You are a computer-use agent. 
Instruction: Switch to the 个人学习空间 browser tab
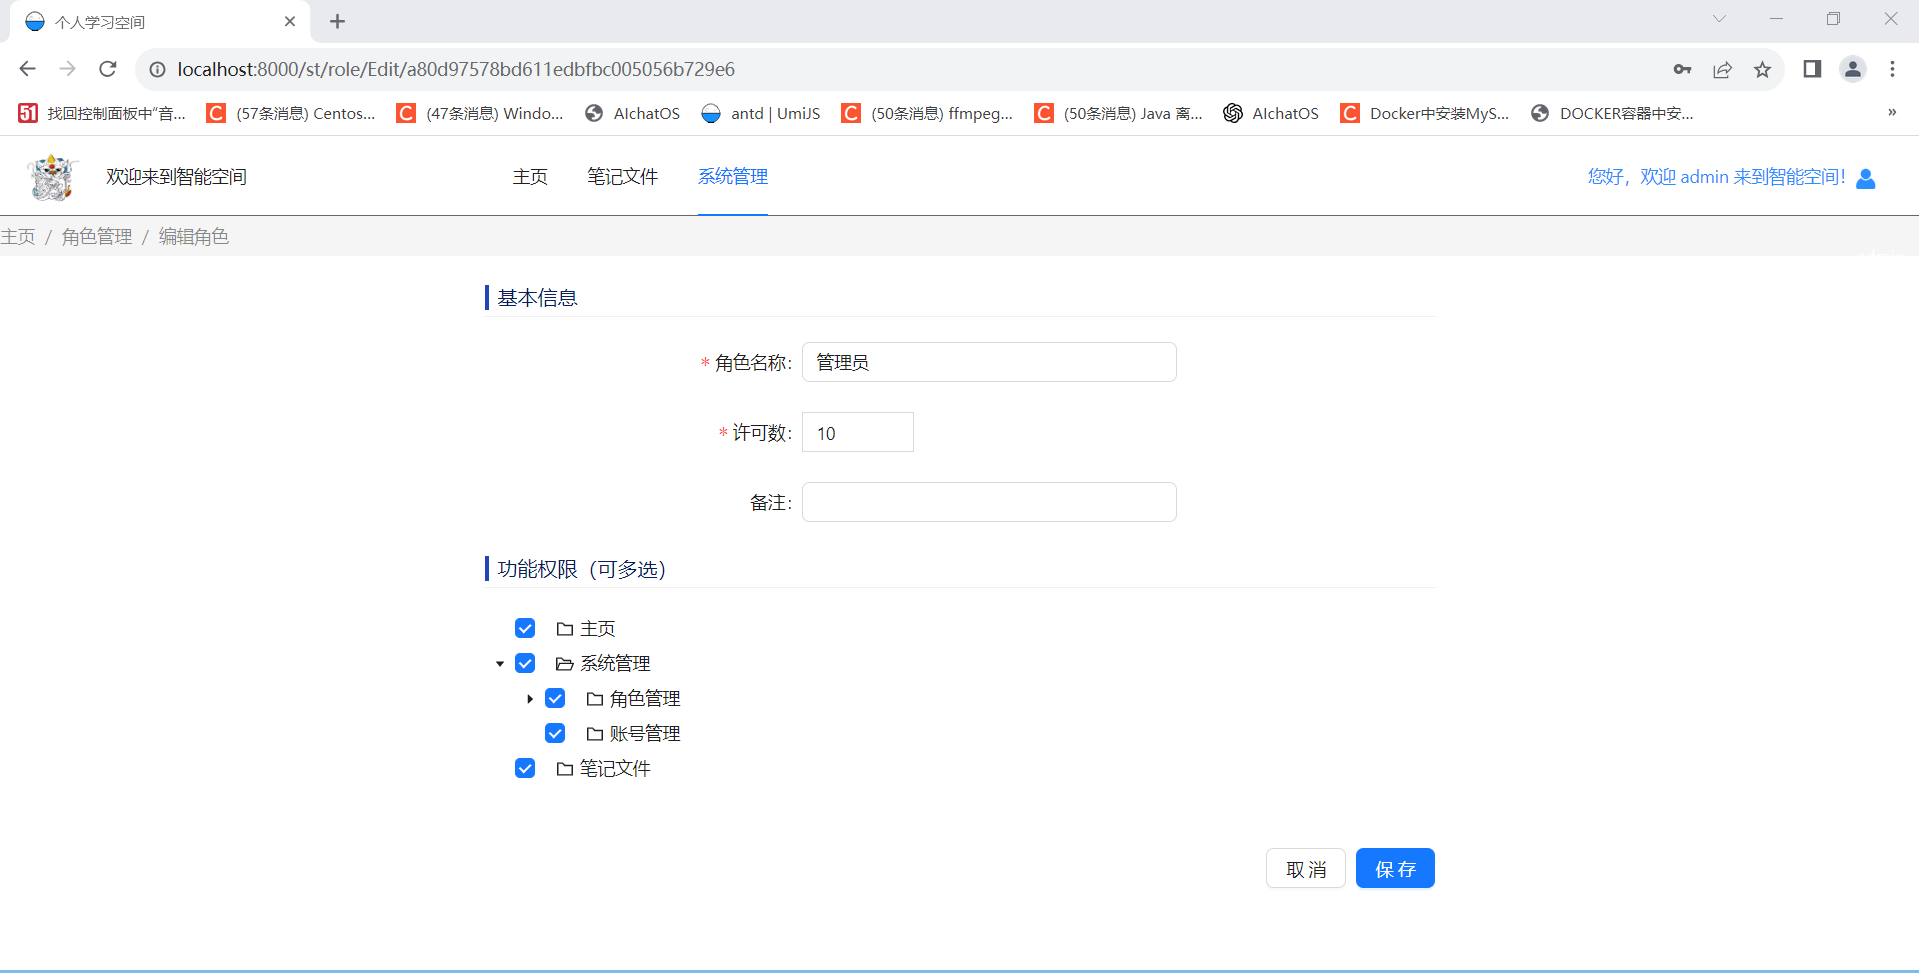tap(160, 22)
